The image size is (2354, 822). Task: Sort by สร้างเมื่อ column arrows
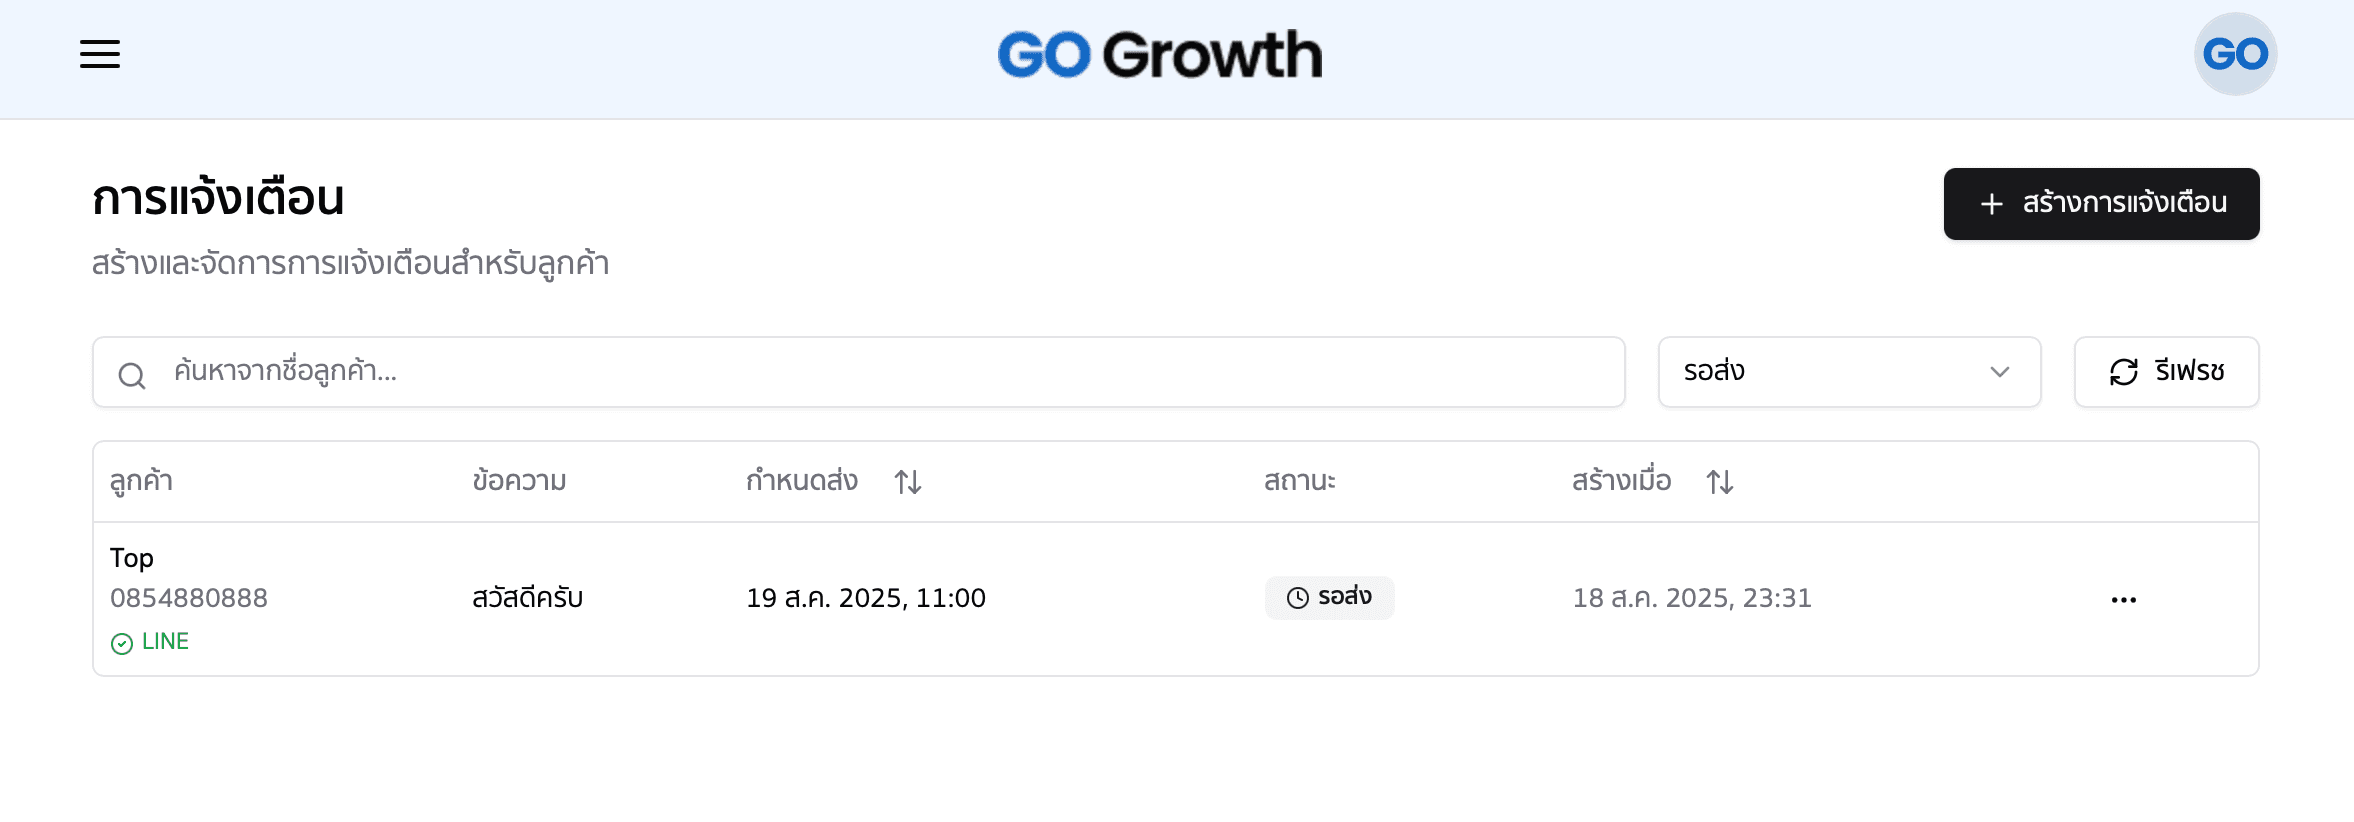[x=1720, y=482]
